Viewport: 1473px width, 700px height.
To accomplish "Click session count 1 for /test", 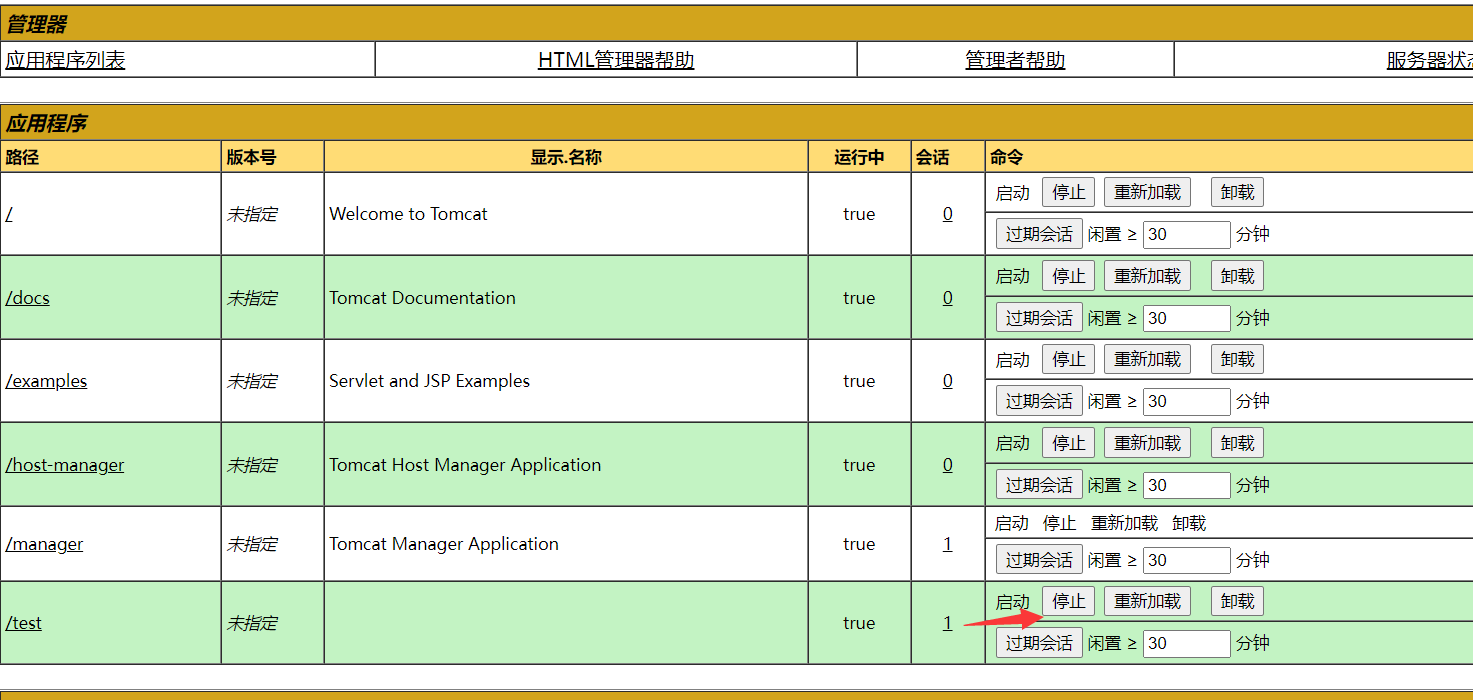I will (x=948, y=623).
